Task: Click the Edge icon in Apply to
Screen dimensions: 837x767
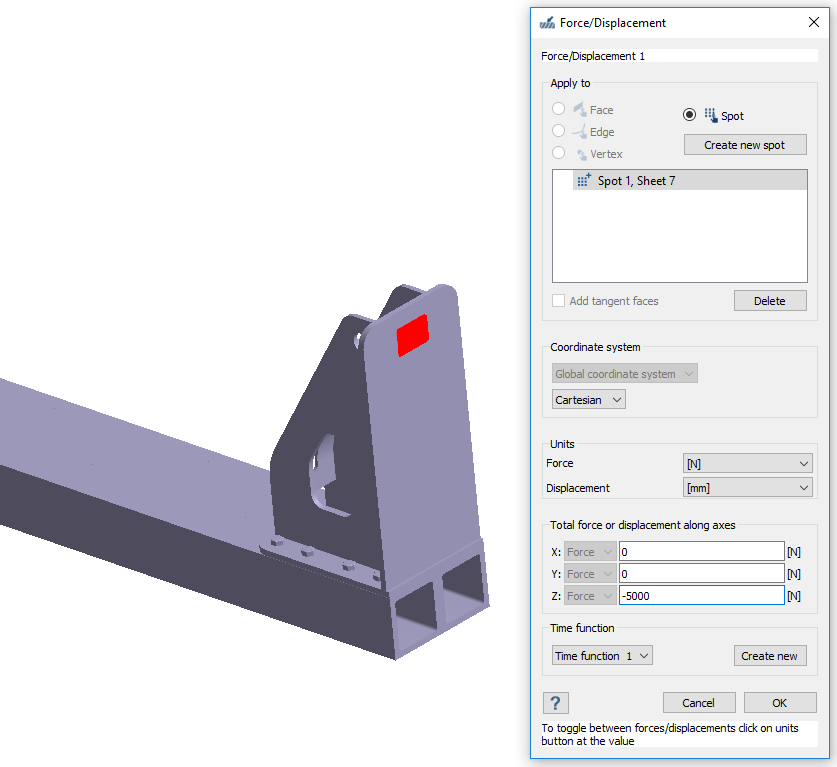Action: (579, 132)
